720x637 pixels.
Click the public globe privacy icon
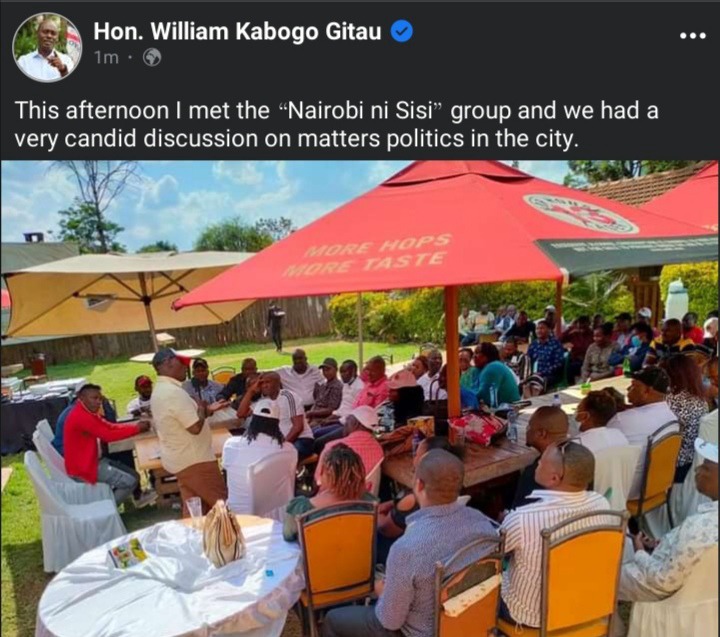pos(152,58)
